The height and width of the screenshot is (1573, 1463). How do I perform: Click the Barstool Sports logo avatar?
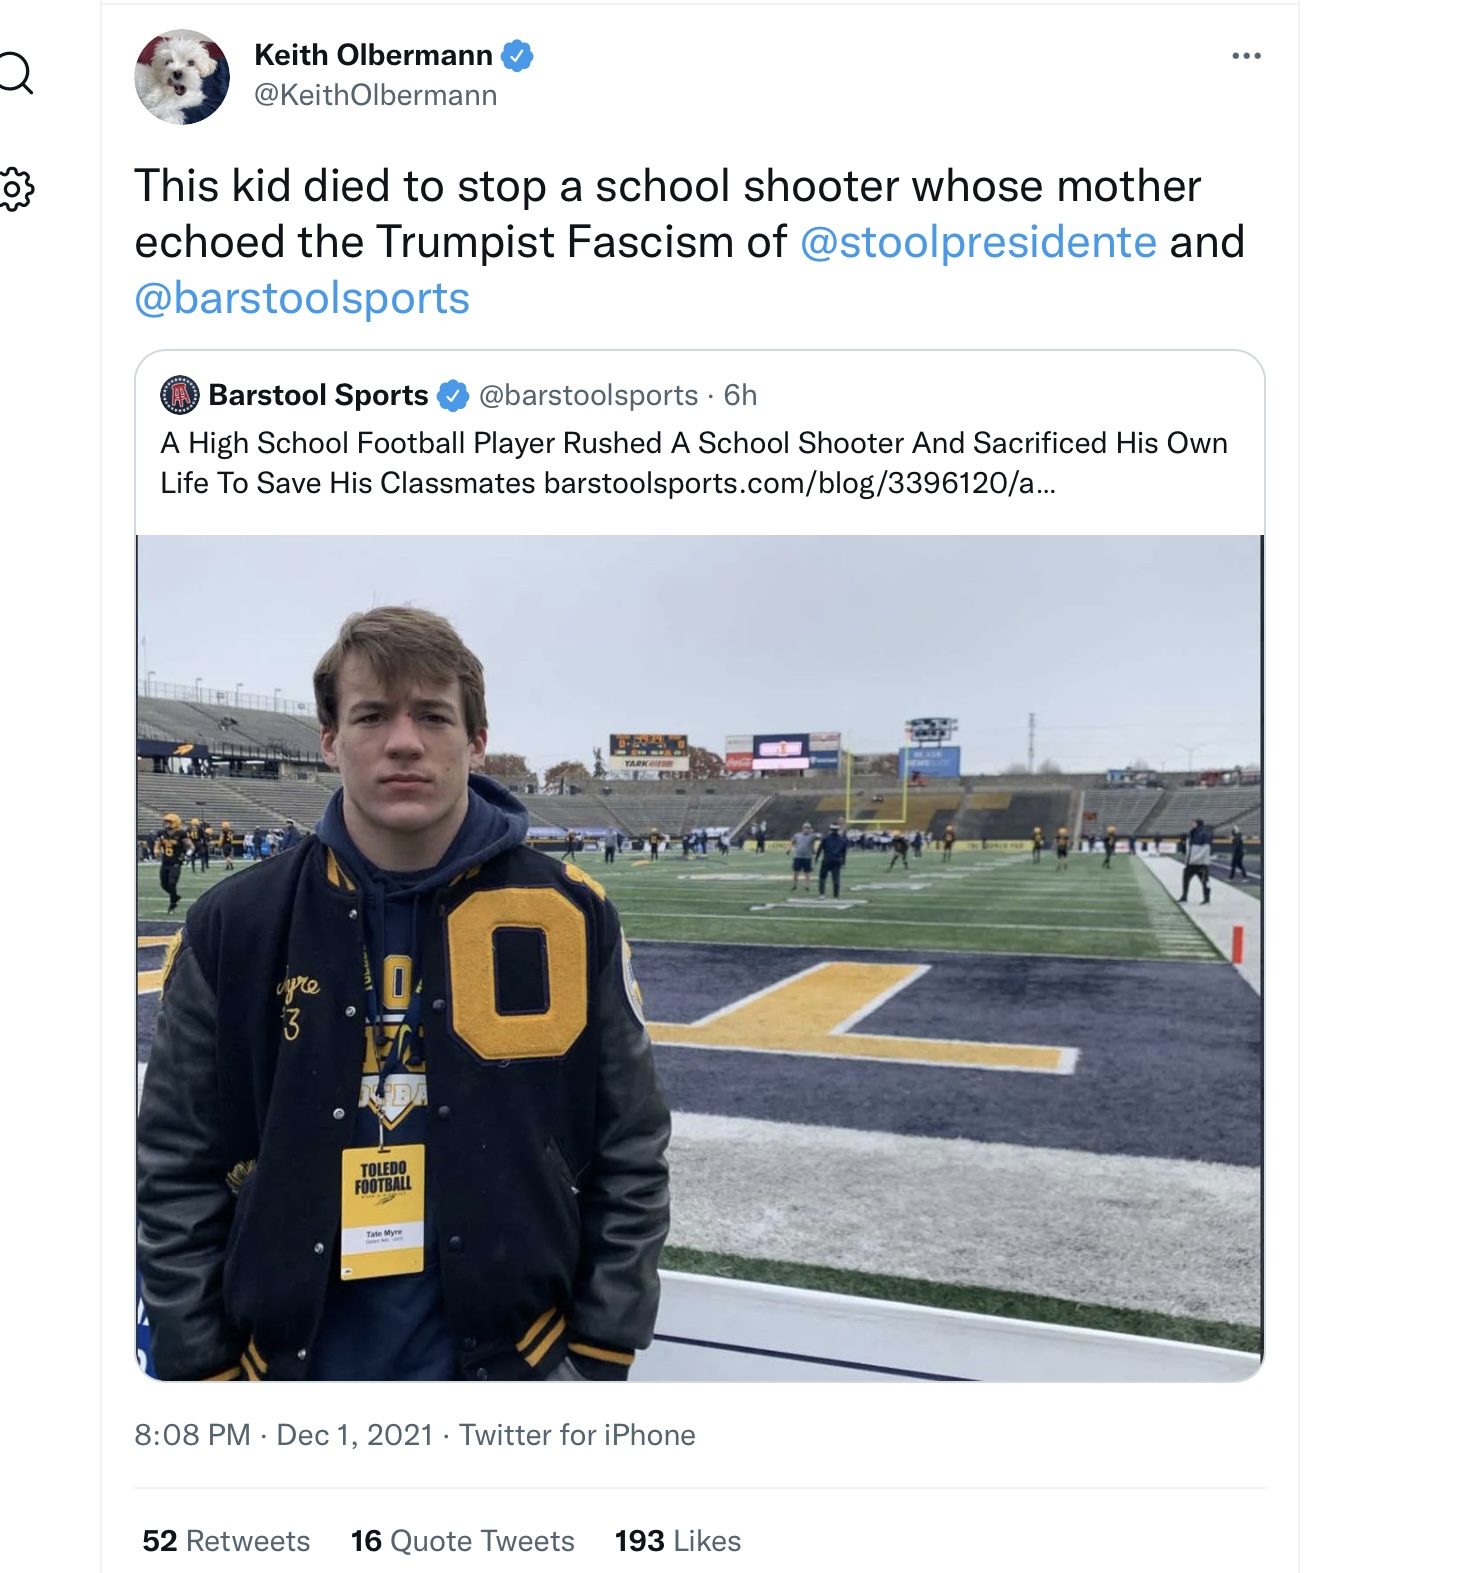click(x=180, y=395)
